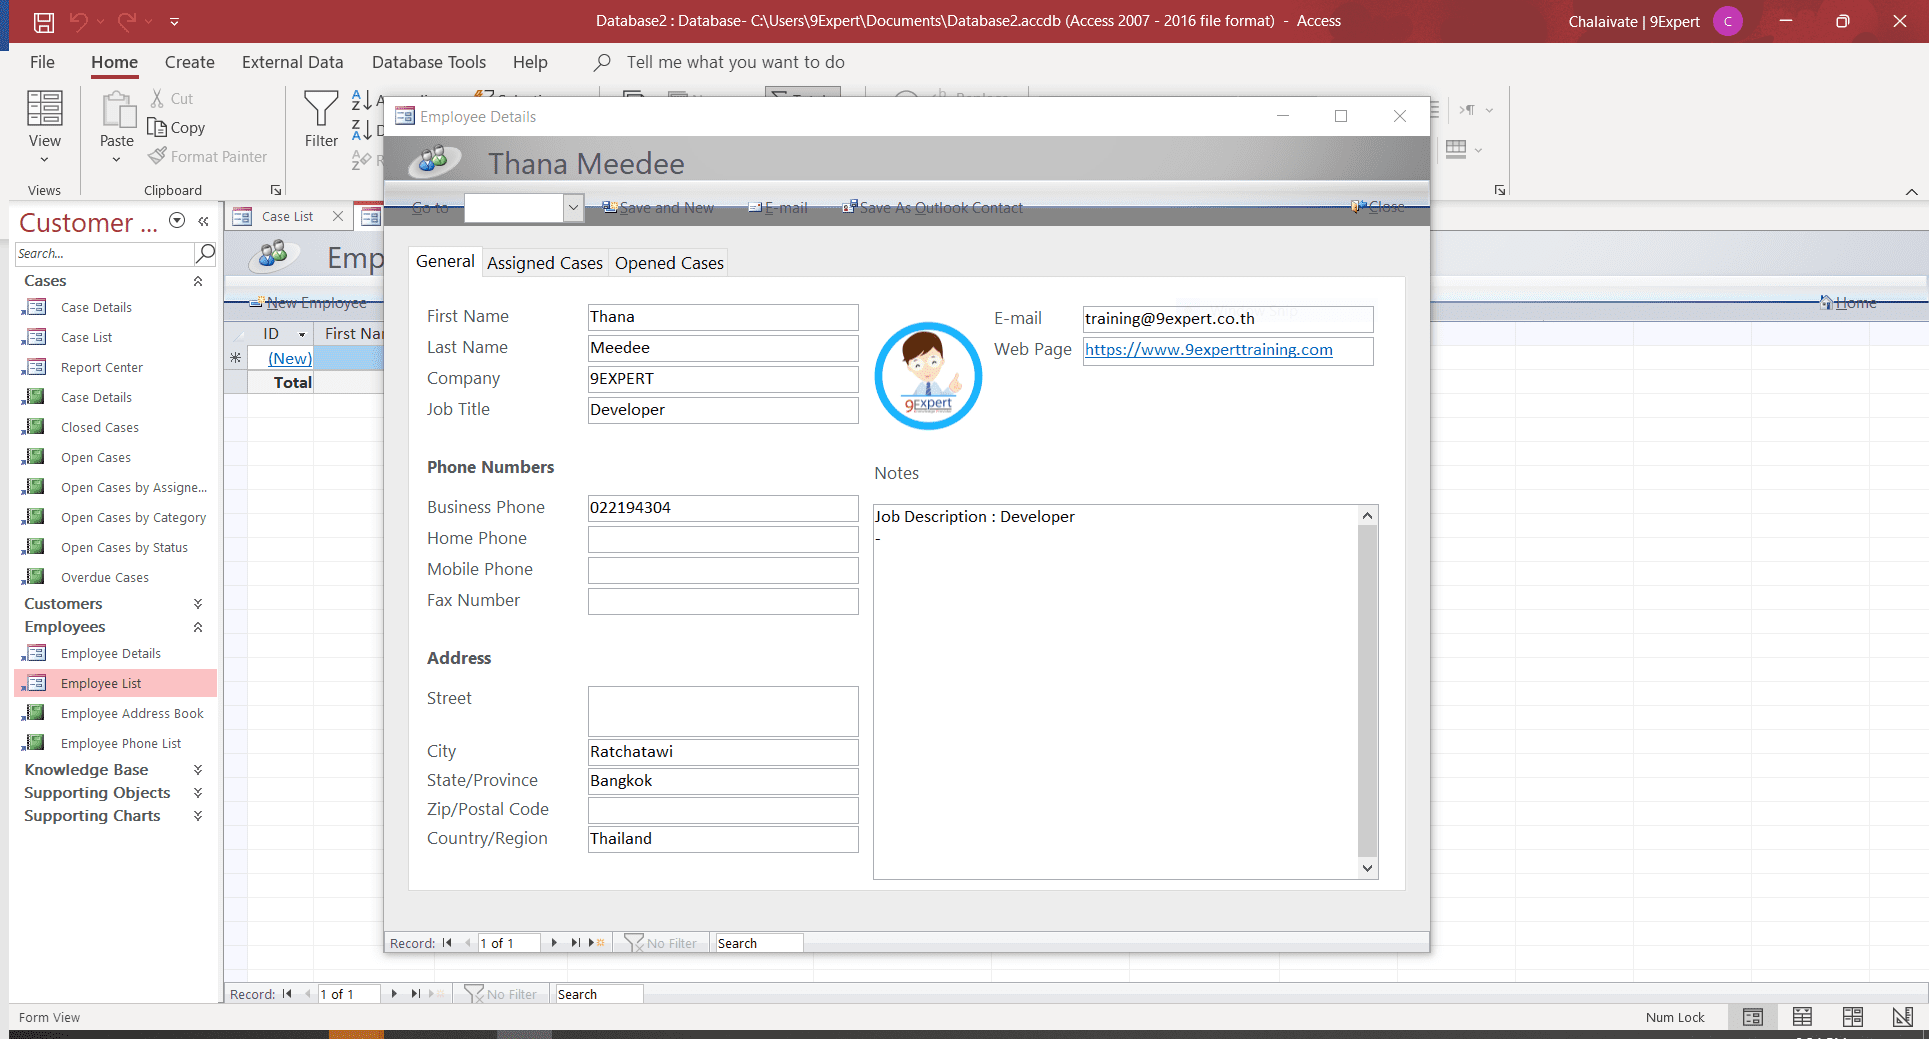Switch to Datasheet View from the status bar
The image size is (1929, 1039).
pos(1802,1017)
